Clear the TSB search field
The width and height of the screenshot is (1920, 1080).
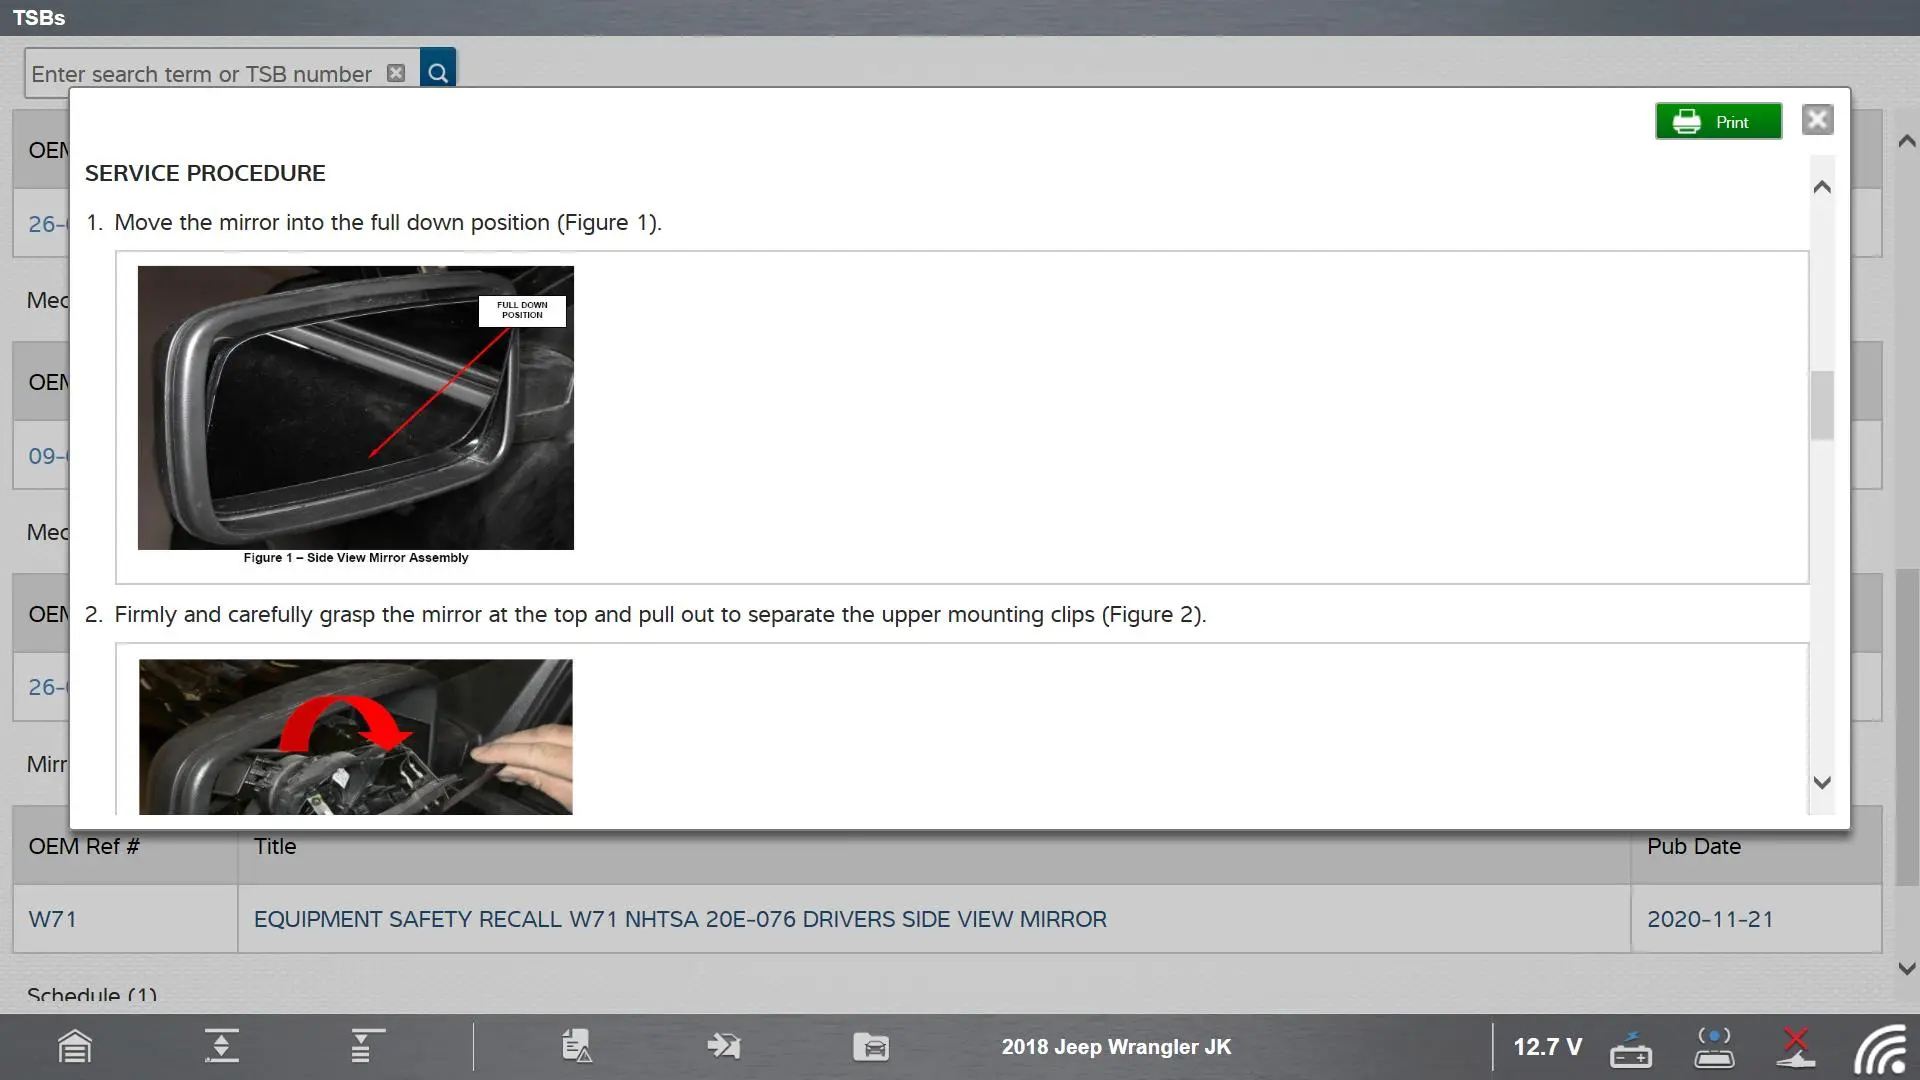[396, 73]
